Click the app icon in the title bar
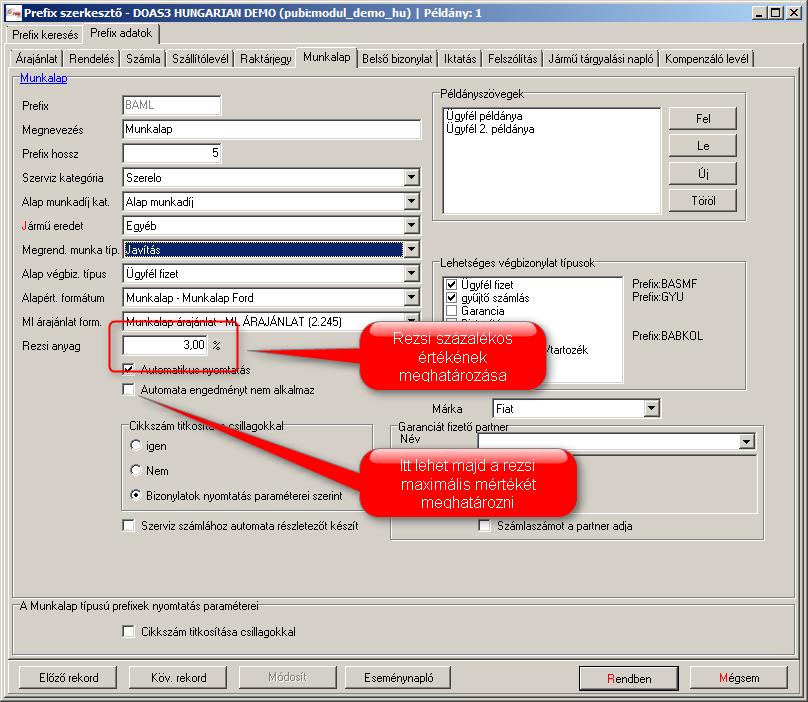This screenshot has width=808, height=702. pyautogui.click(x=13, y=12)
